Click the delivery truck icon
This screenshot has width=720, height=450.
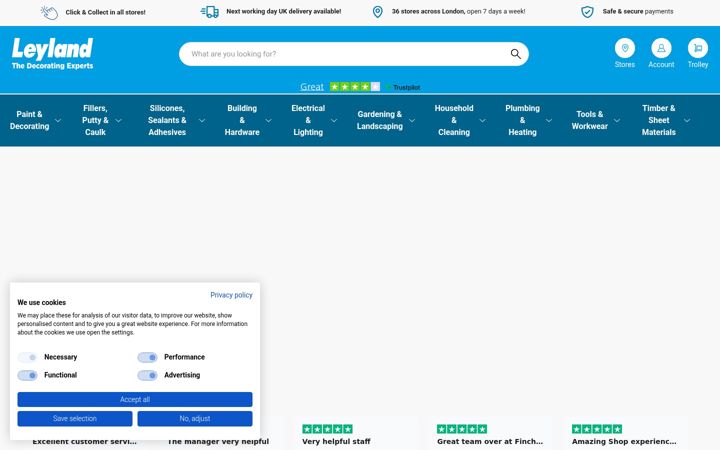(210, 12)
